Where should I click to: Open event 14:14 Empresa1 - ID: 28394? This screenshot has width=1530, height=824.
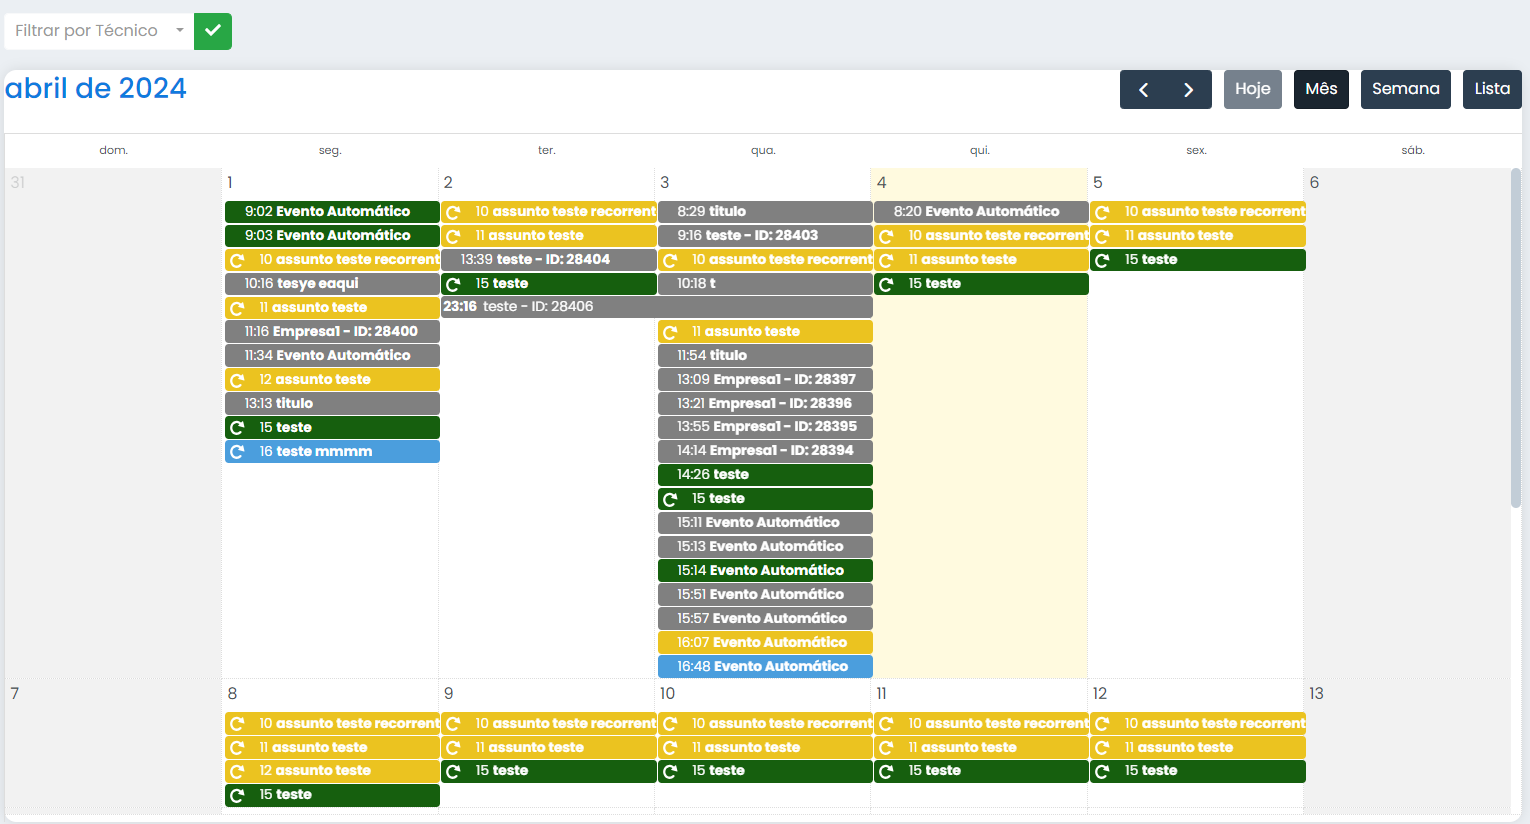pyautogui.click(x=765, y=451)
